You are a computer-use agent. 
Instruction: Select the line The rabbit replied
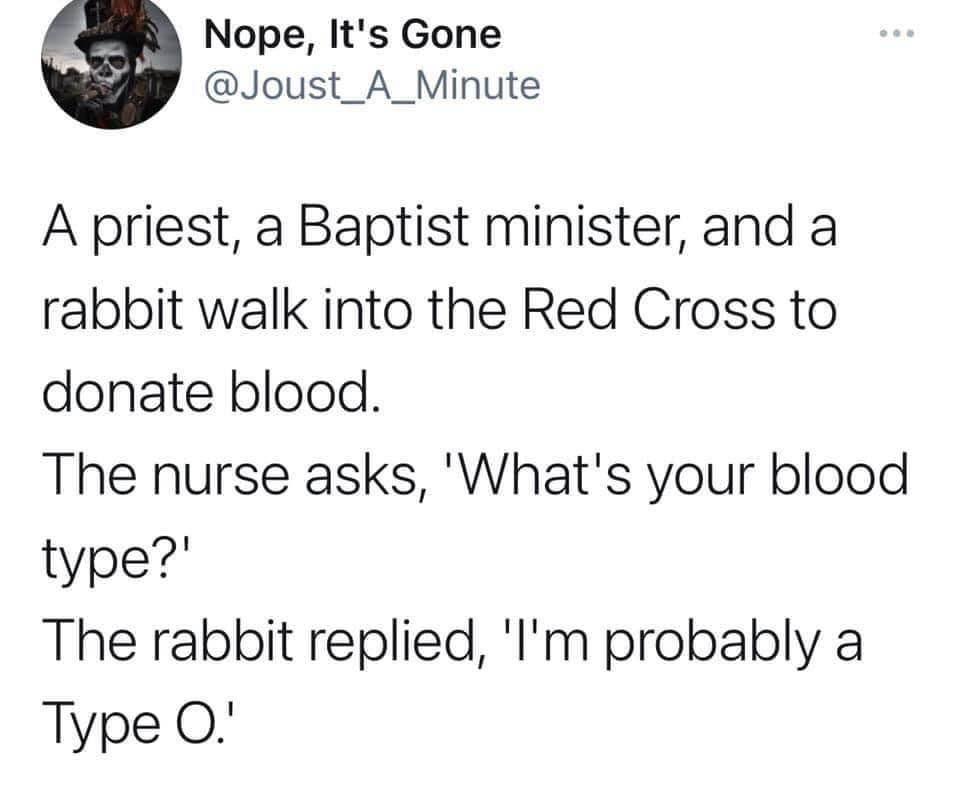click(x=452, y=642)
